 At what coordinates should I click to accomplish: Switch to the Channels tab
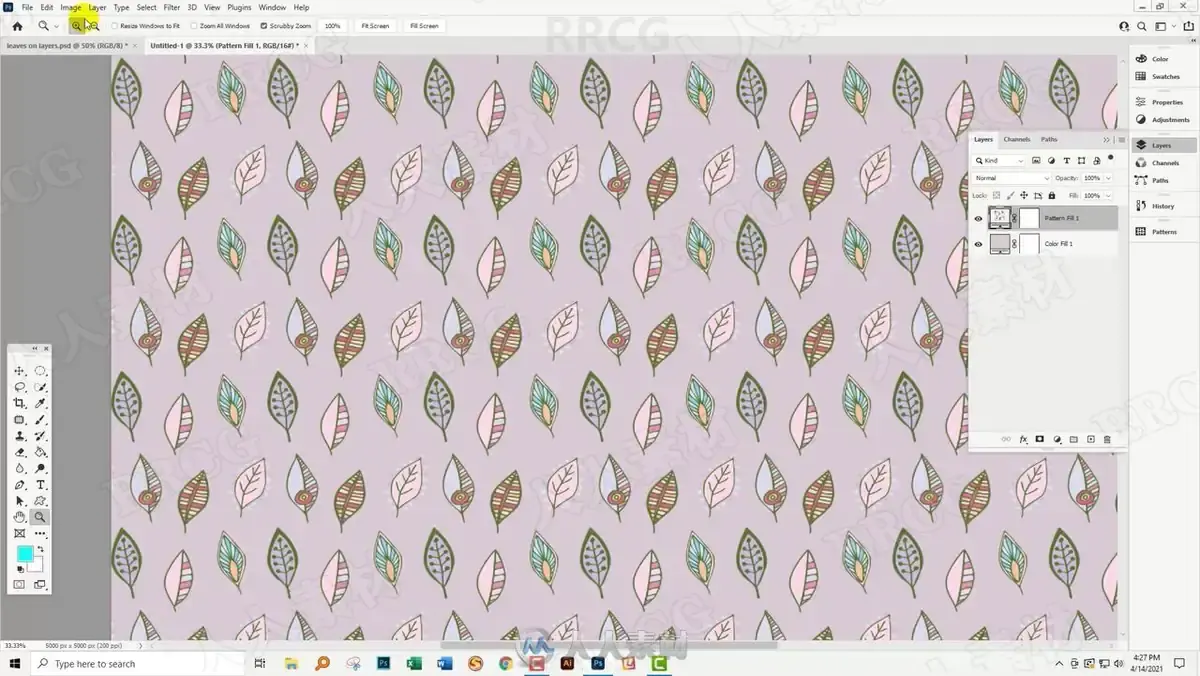pos(1017,139)
